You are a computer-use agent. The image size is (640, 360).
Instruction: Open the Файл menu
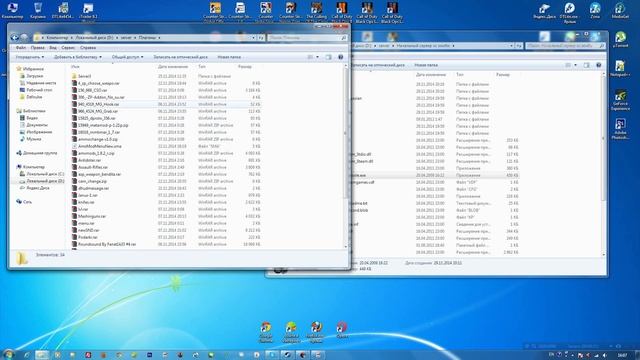pos(20,48)
